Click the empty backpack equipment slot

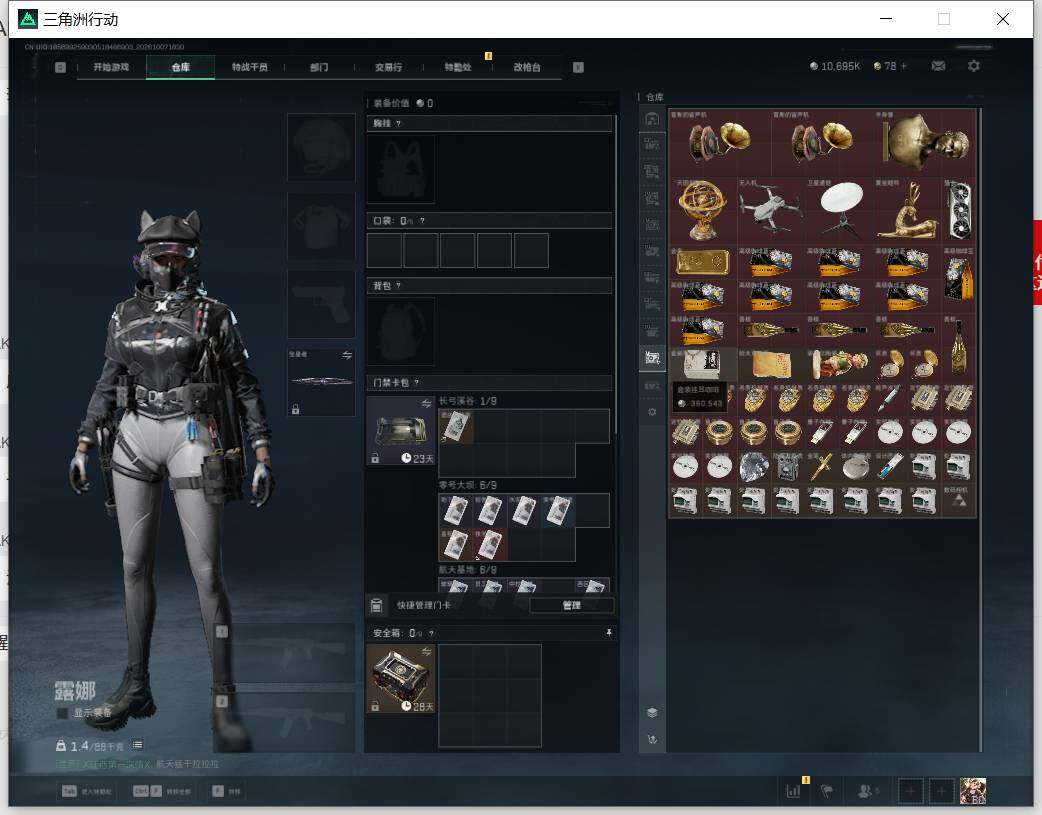tap(401, 331)
